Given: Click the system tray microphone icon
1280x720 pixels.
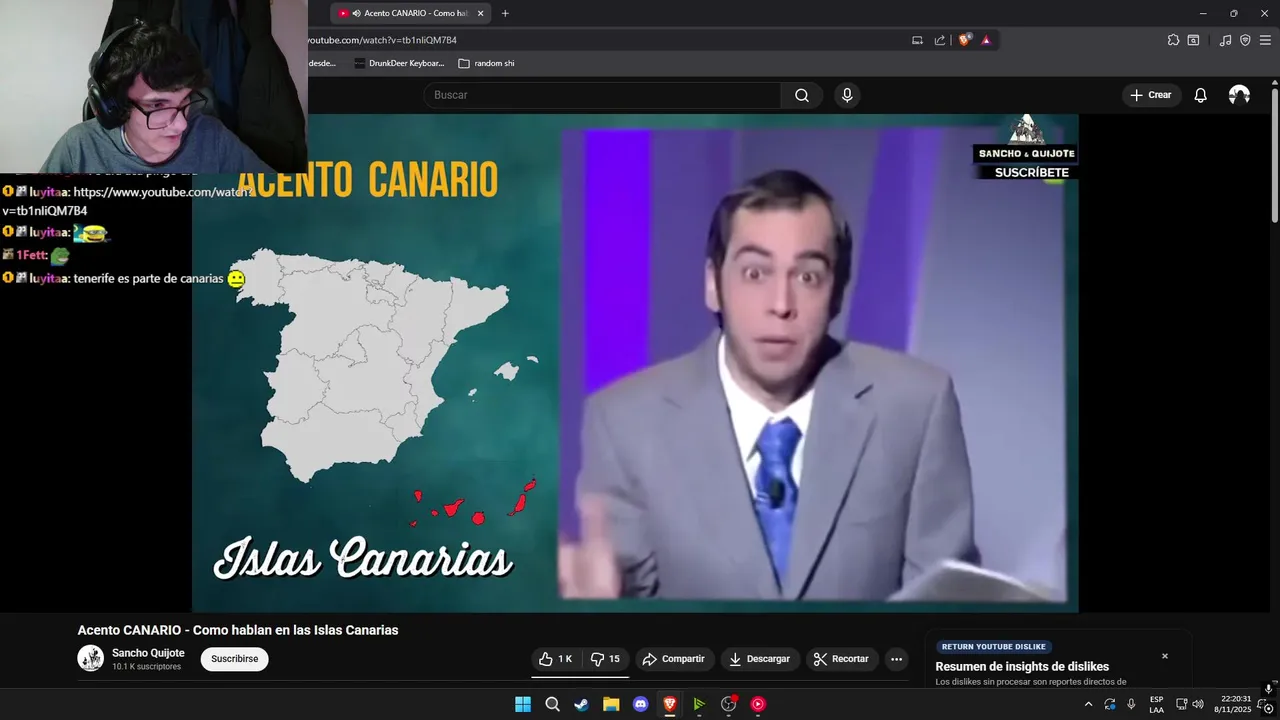Looking at the screenshot, I should pos(1131,704).
